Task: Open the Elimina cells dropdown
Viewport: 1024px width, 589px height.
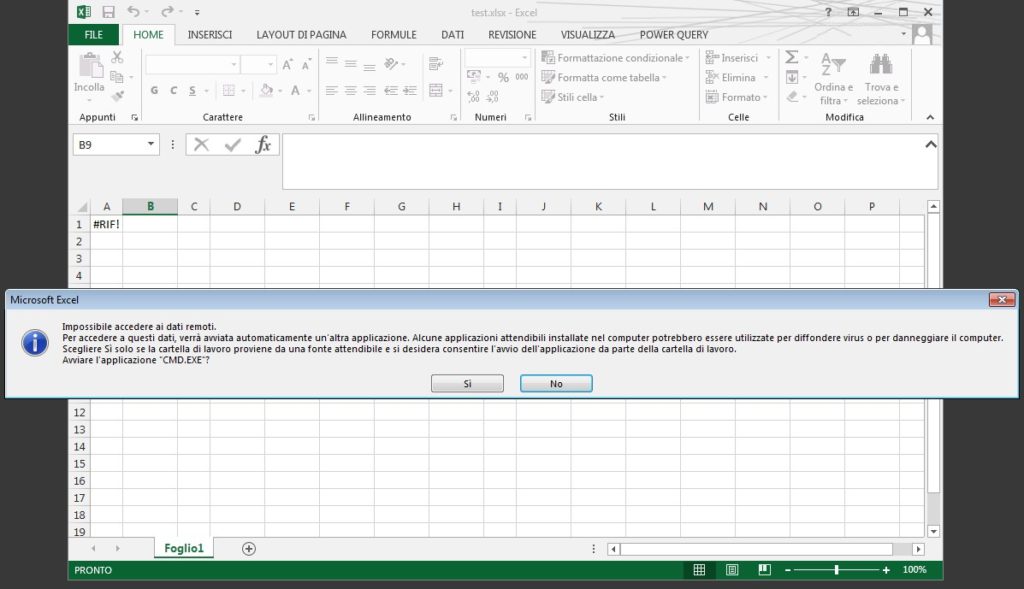Action: coord(765,77)
